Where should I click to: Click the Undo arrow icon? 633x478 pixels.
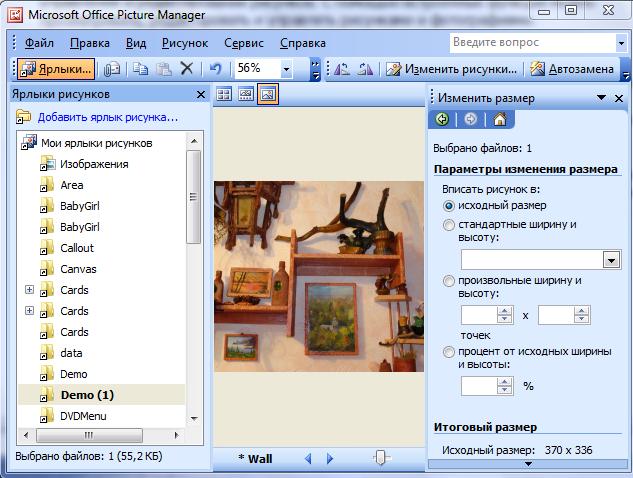coord(216,69)
